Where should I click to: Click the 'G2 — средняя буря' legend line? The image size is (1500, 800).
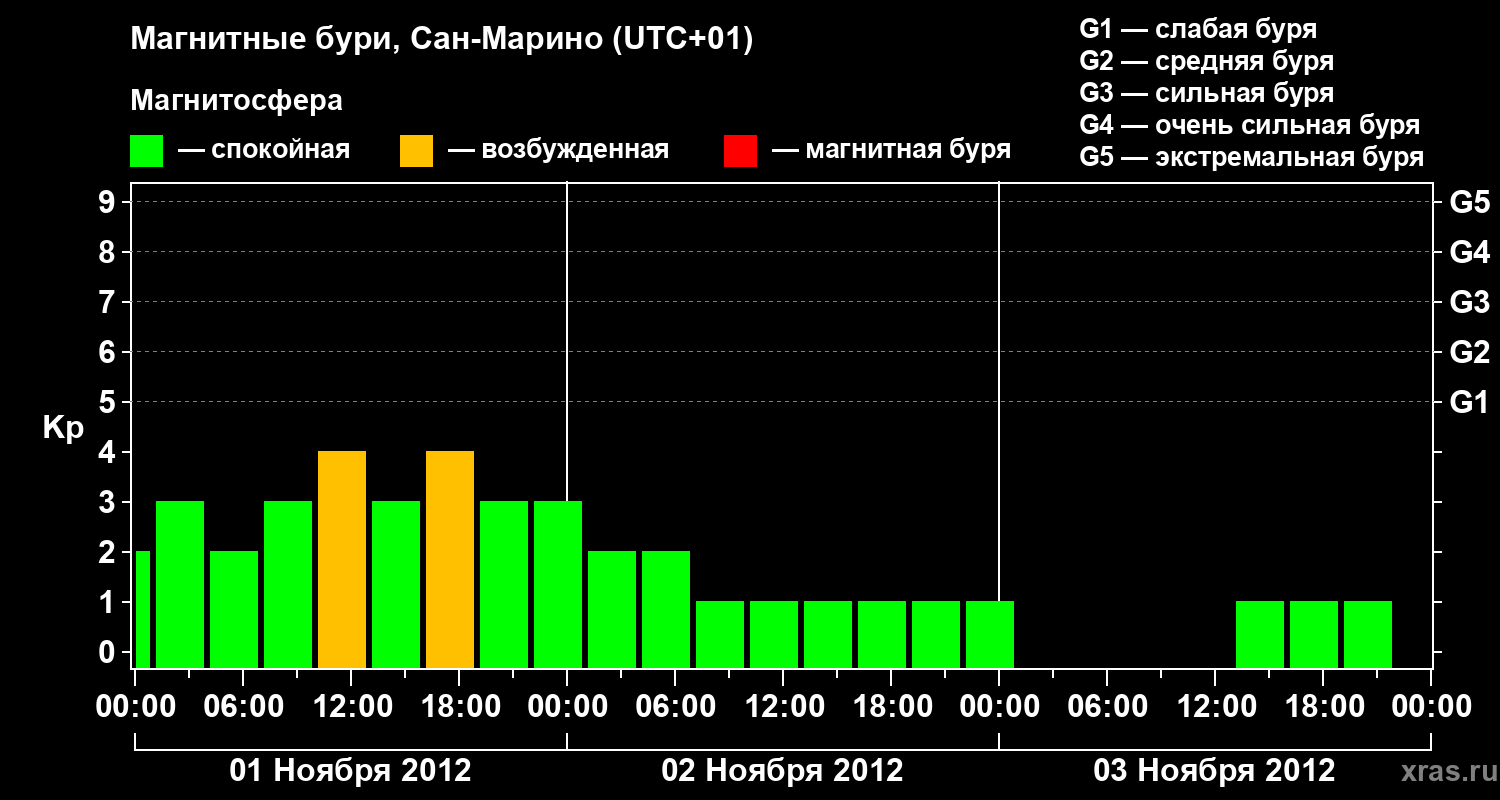coord(1207,61)
